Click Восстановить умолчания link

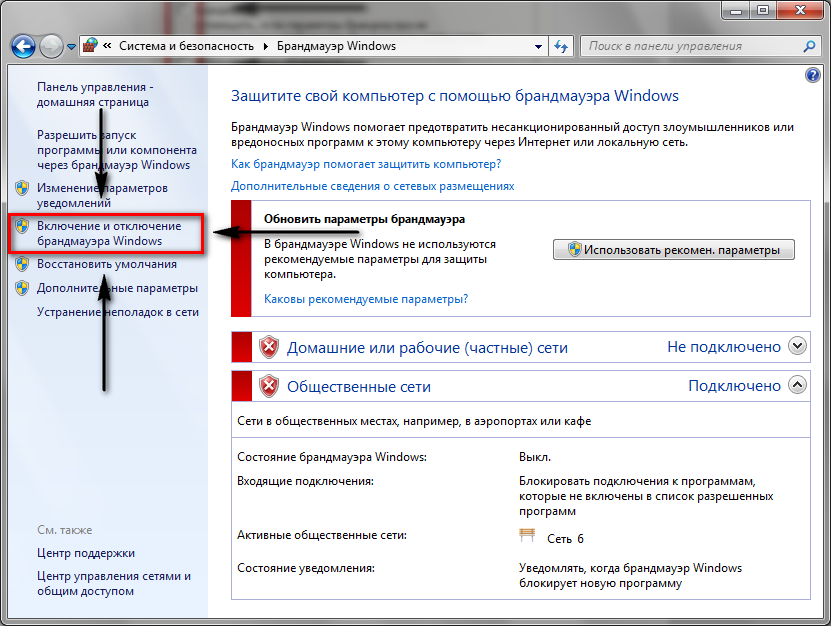pyautogui.click(x=107, y=264)
